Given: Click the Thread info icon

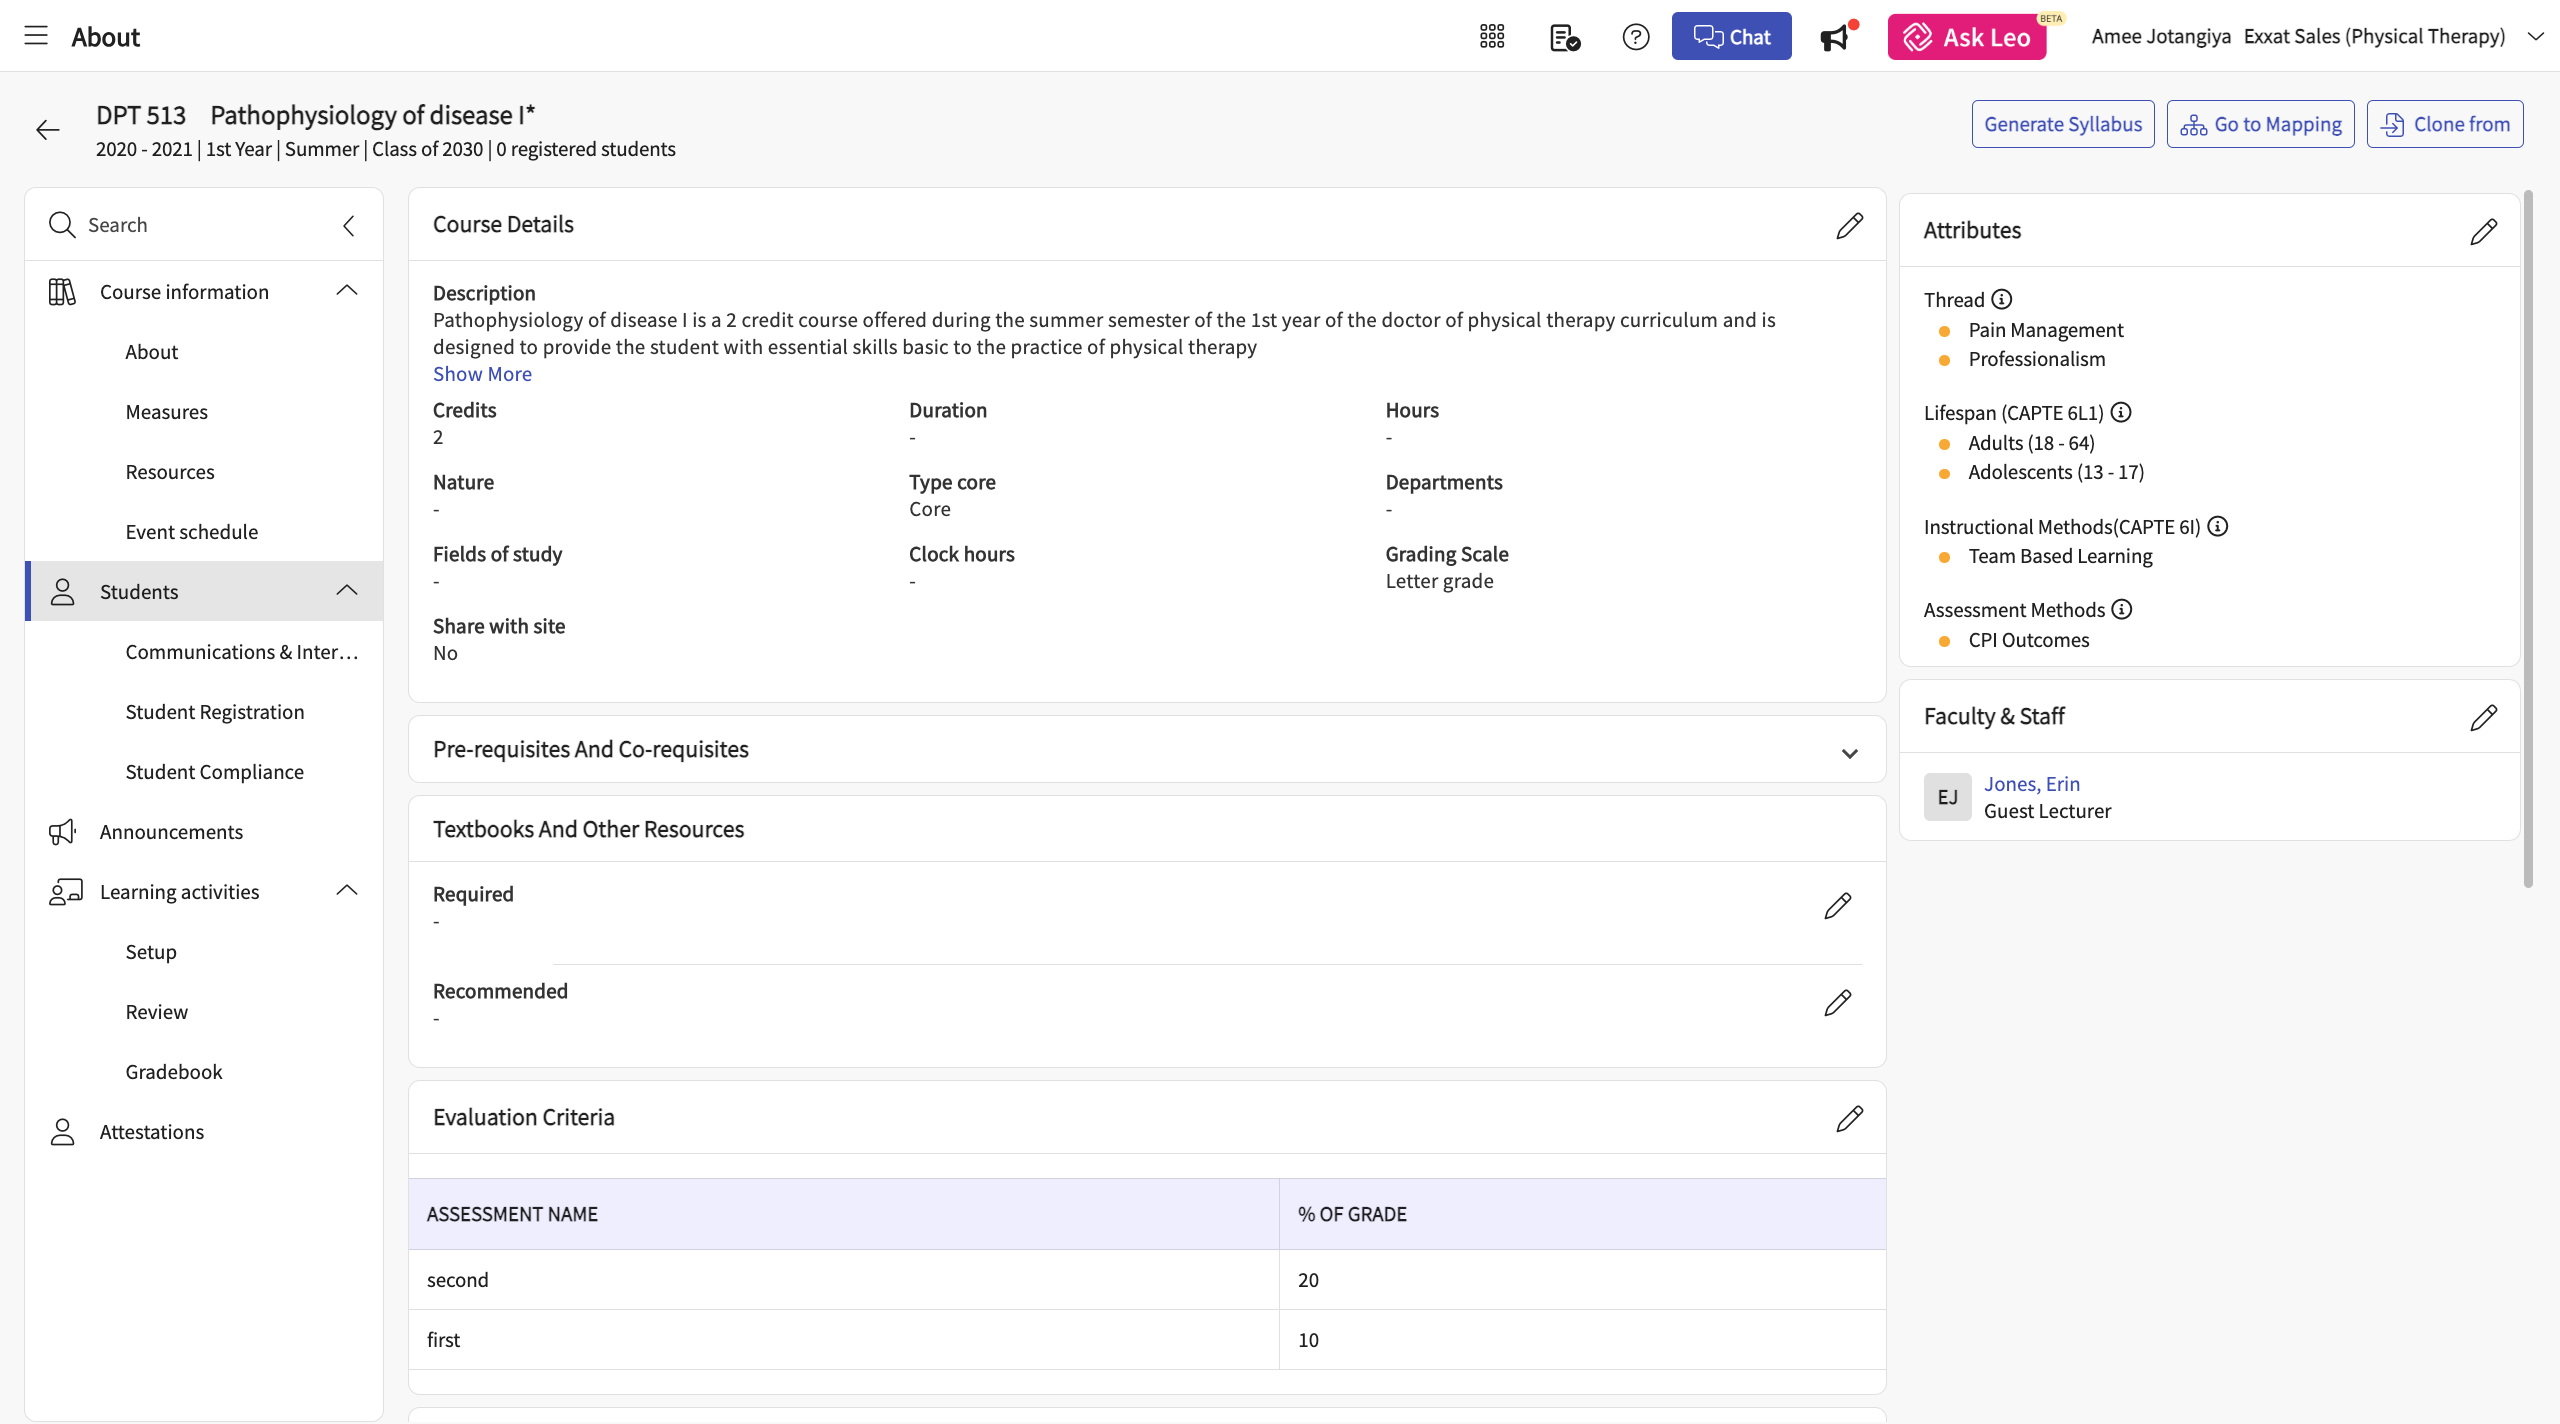Looking at the screenshot, I should pos(2001,300).
